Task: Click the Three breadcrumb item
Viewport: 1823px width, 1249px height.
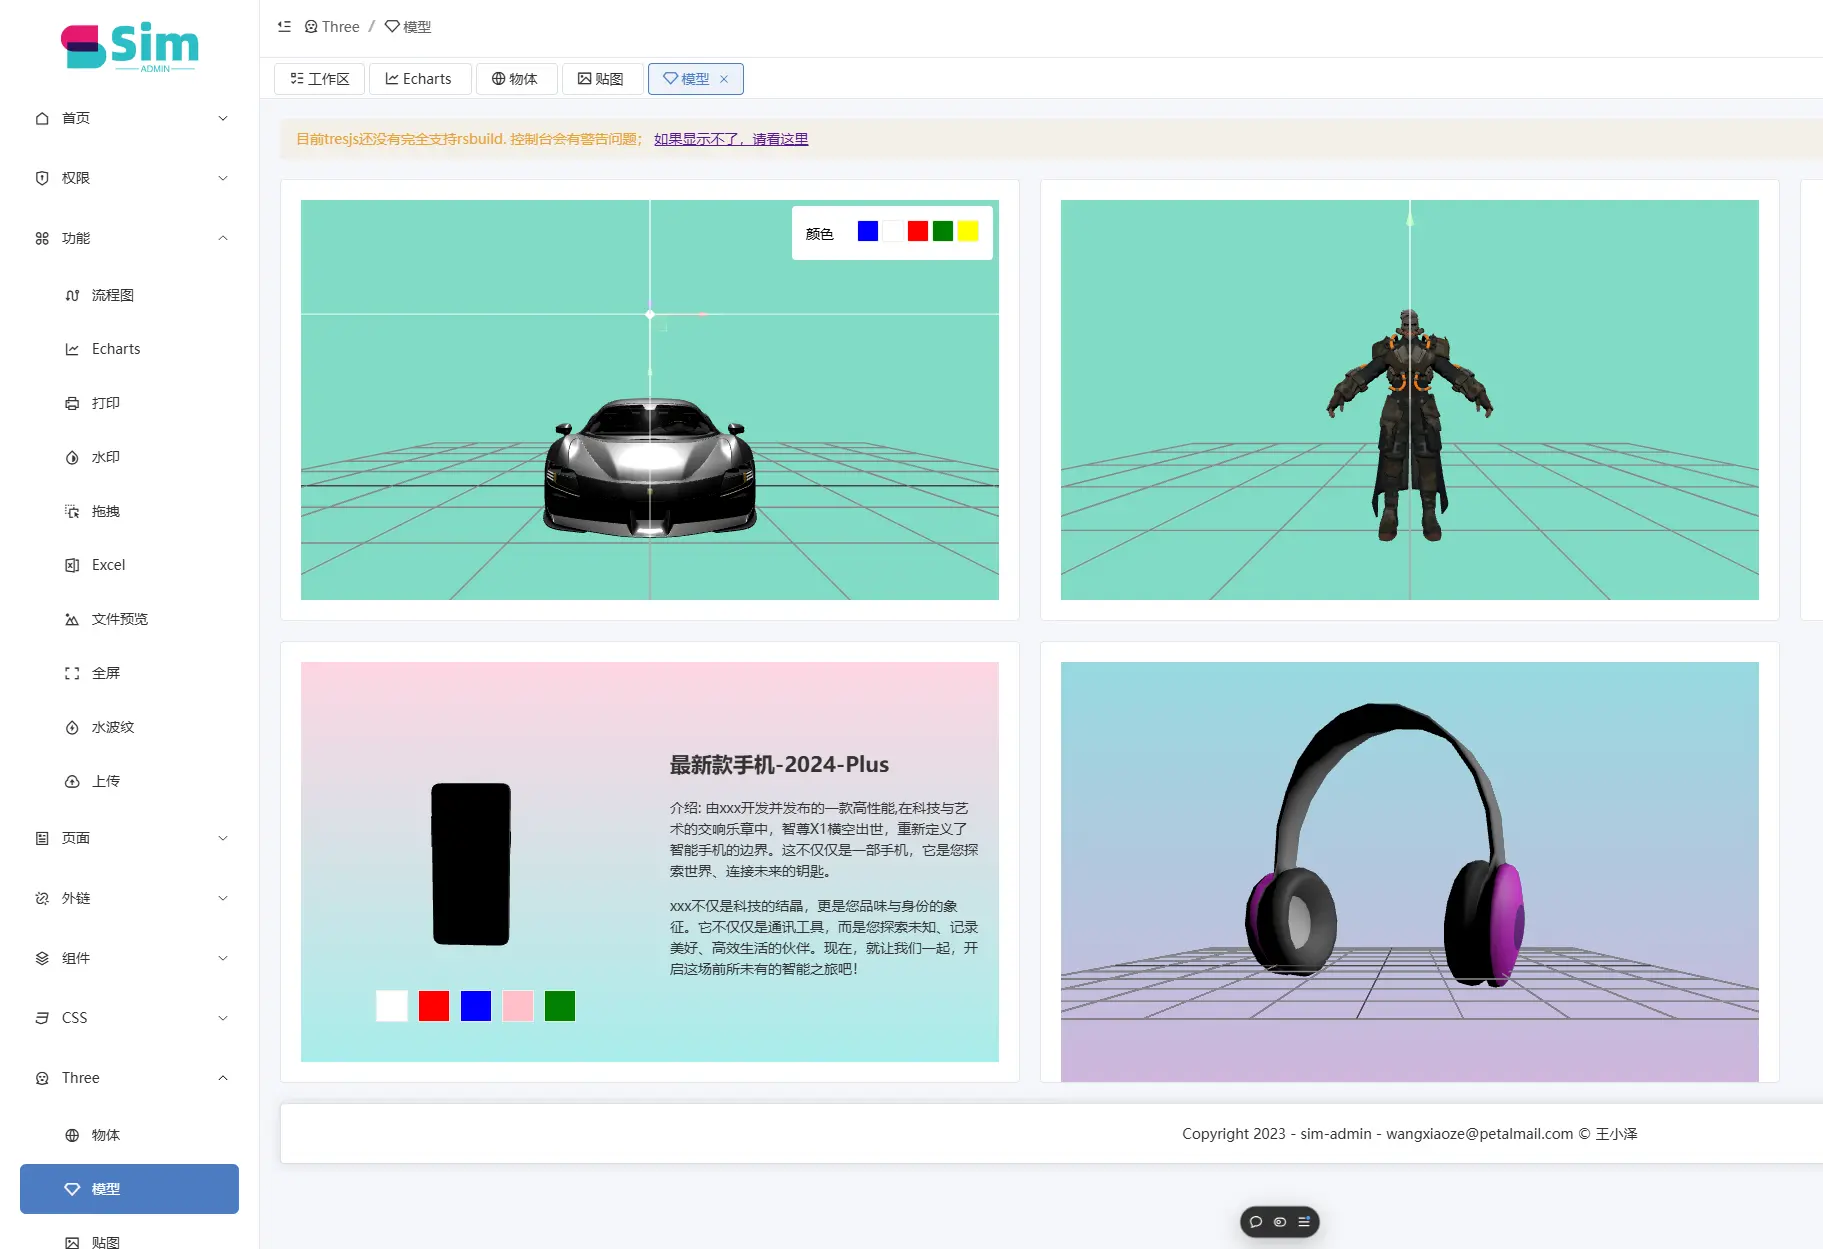Action: (x=332, y=27)
